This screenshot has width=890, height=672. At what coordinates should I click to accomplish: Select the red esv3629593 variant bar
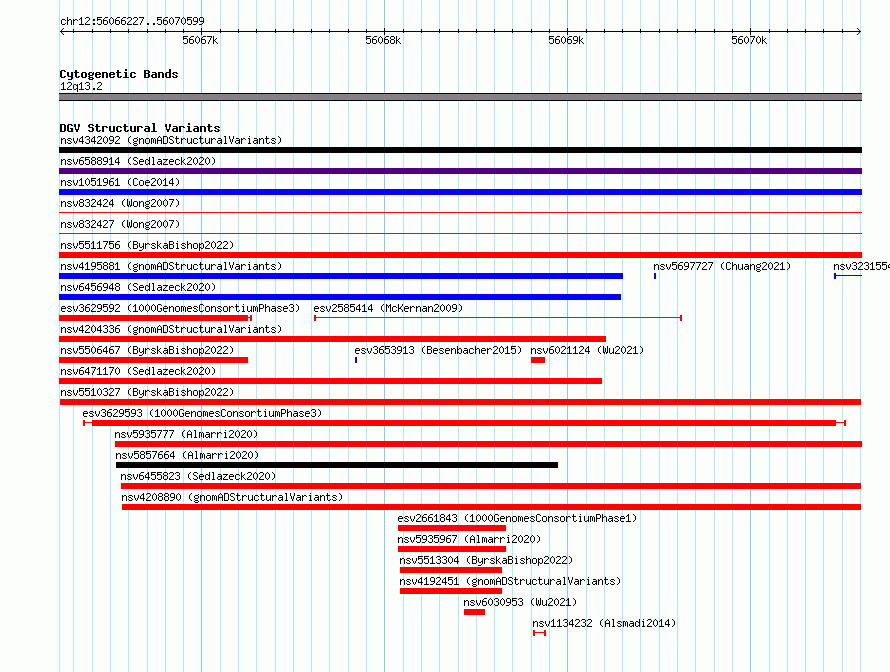pos(464,423)
